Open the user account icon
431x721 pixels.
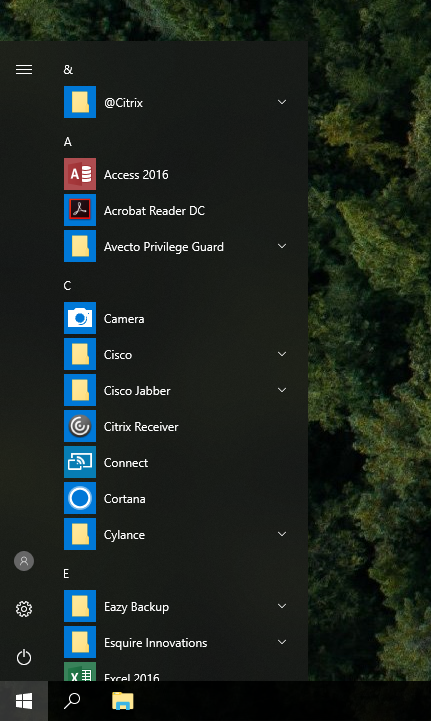point(24,561)
